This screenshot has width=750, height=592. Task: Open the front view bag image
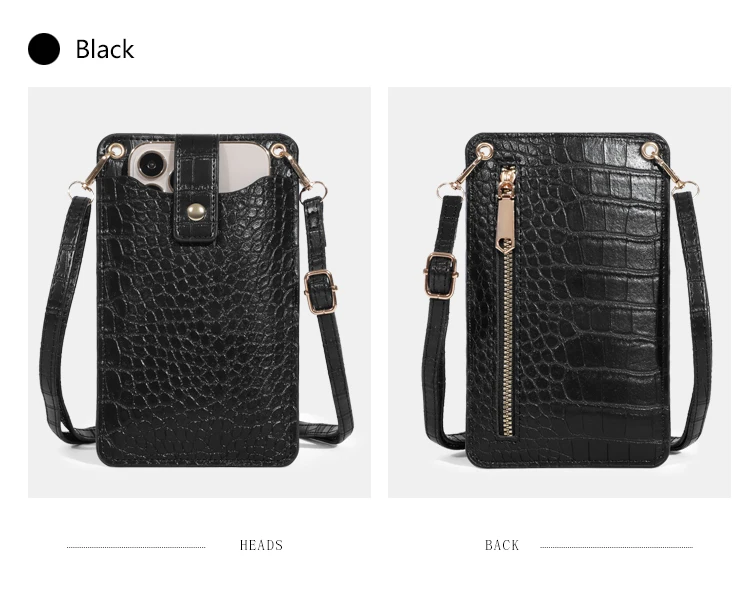pos(199,292)
